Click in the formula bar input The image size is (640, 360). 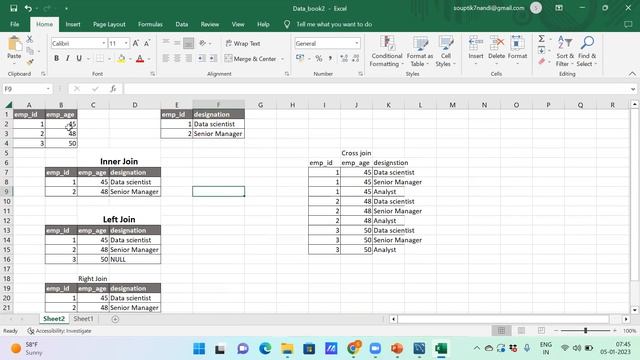point(376,89)
